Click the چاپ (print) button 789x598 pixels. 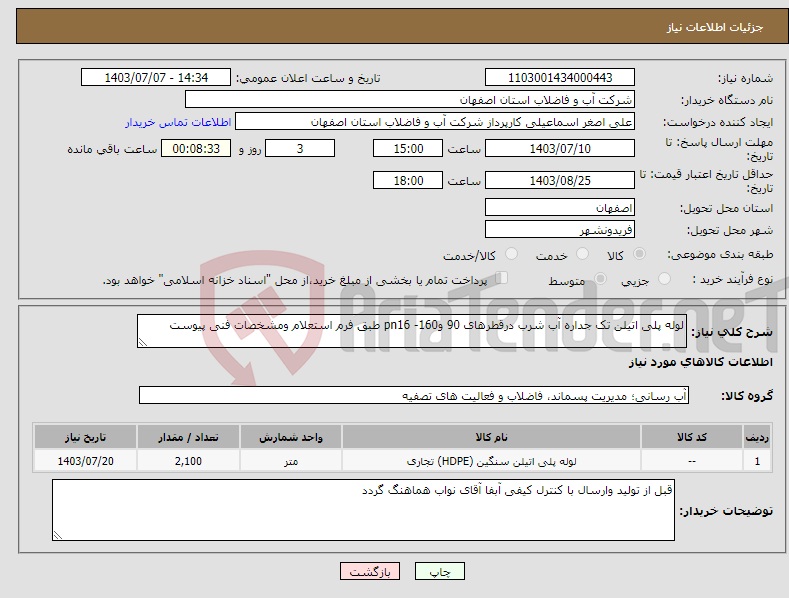tap(439, 571)
